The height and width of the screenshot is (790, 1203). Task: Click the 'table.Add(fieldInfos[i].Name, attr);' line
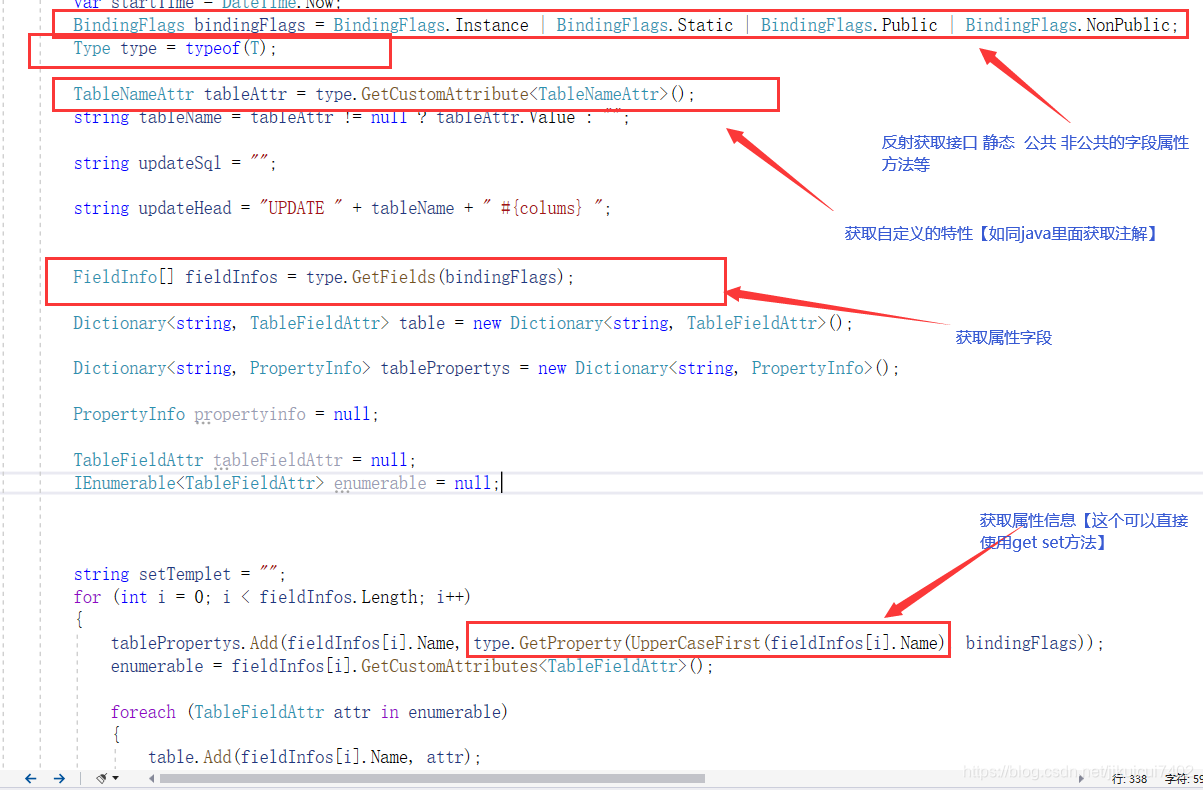(x=314, y=757)
